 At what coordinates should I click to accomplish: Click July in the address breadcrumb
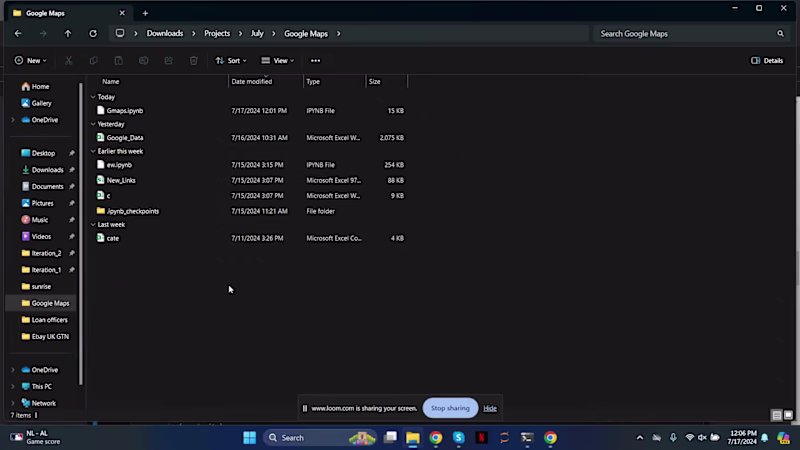[x=257, y=34]
